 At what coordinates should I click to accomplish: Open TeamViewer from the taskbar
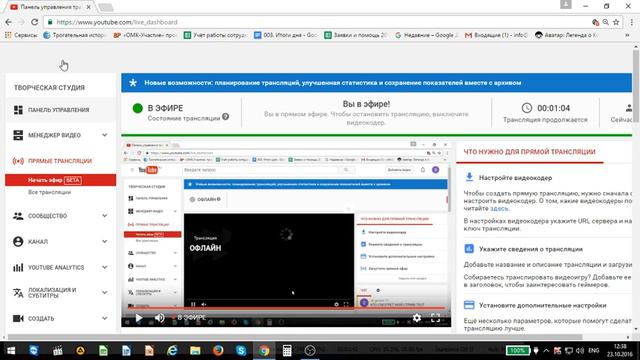(x=34, y=351)
